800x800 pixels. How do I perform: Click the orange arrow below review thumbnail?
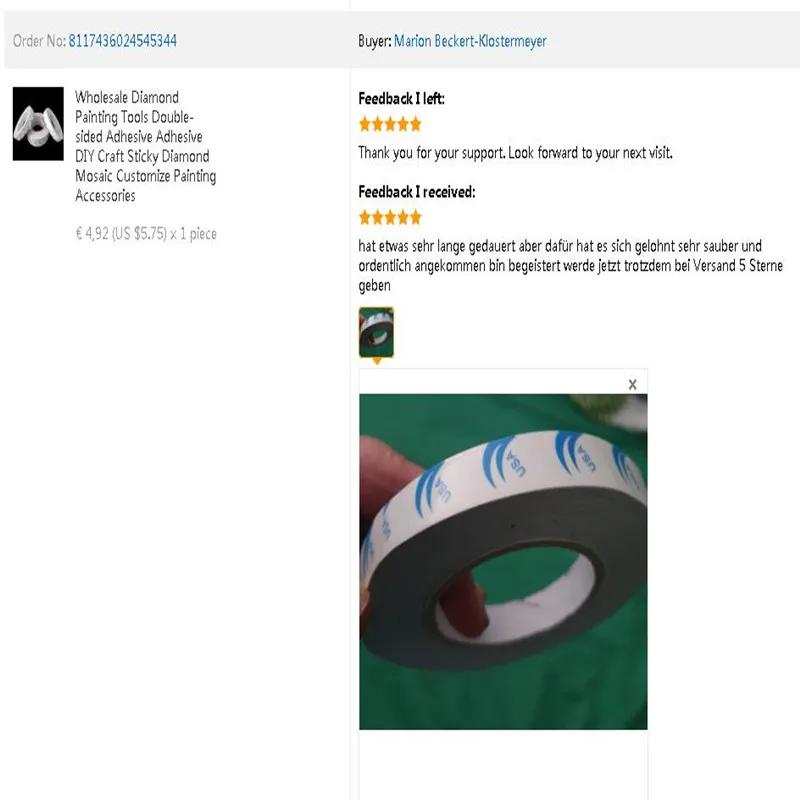(x=377, y=361)
